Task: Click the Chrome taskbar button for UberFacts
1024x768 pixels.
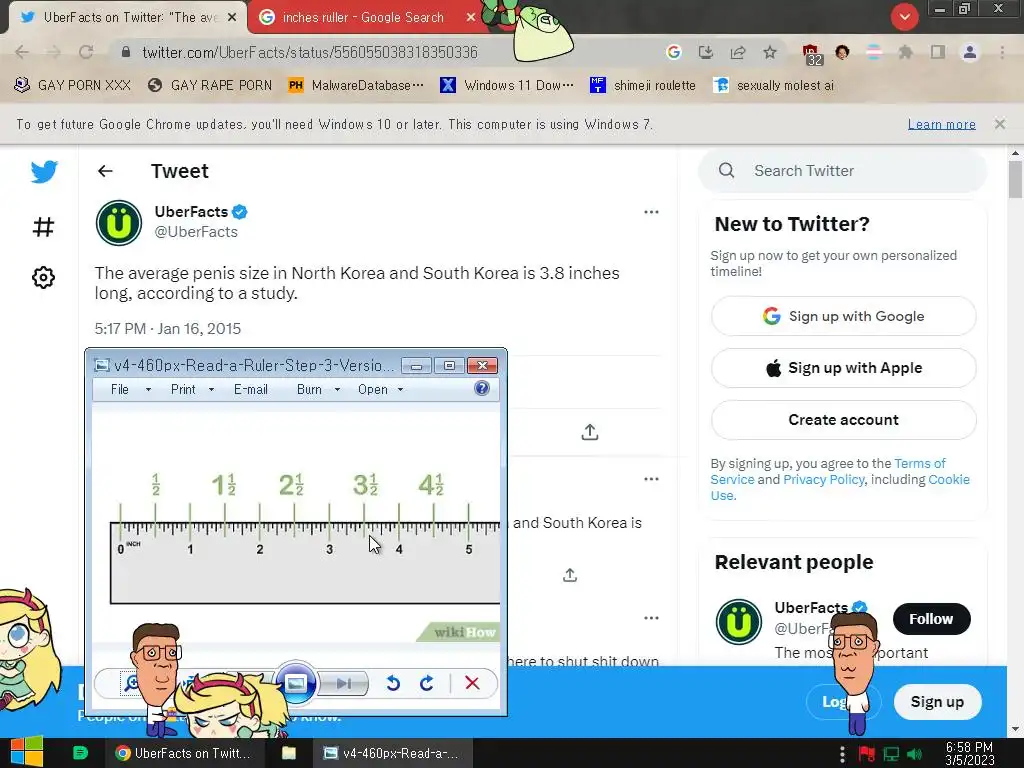Action: (185, 753)
